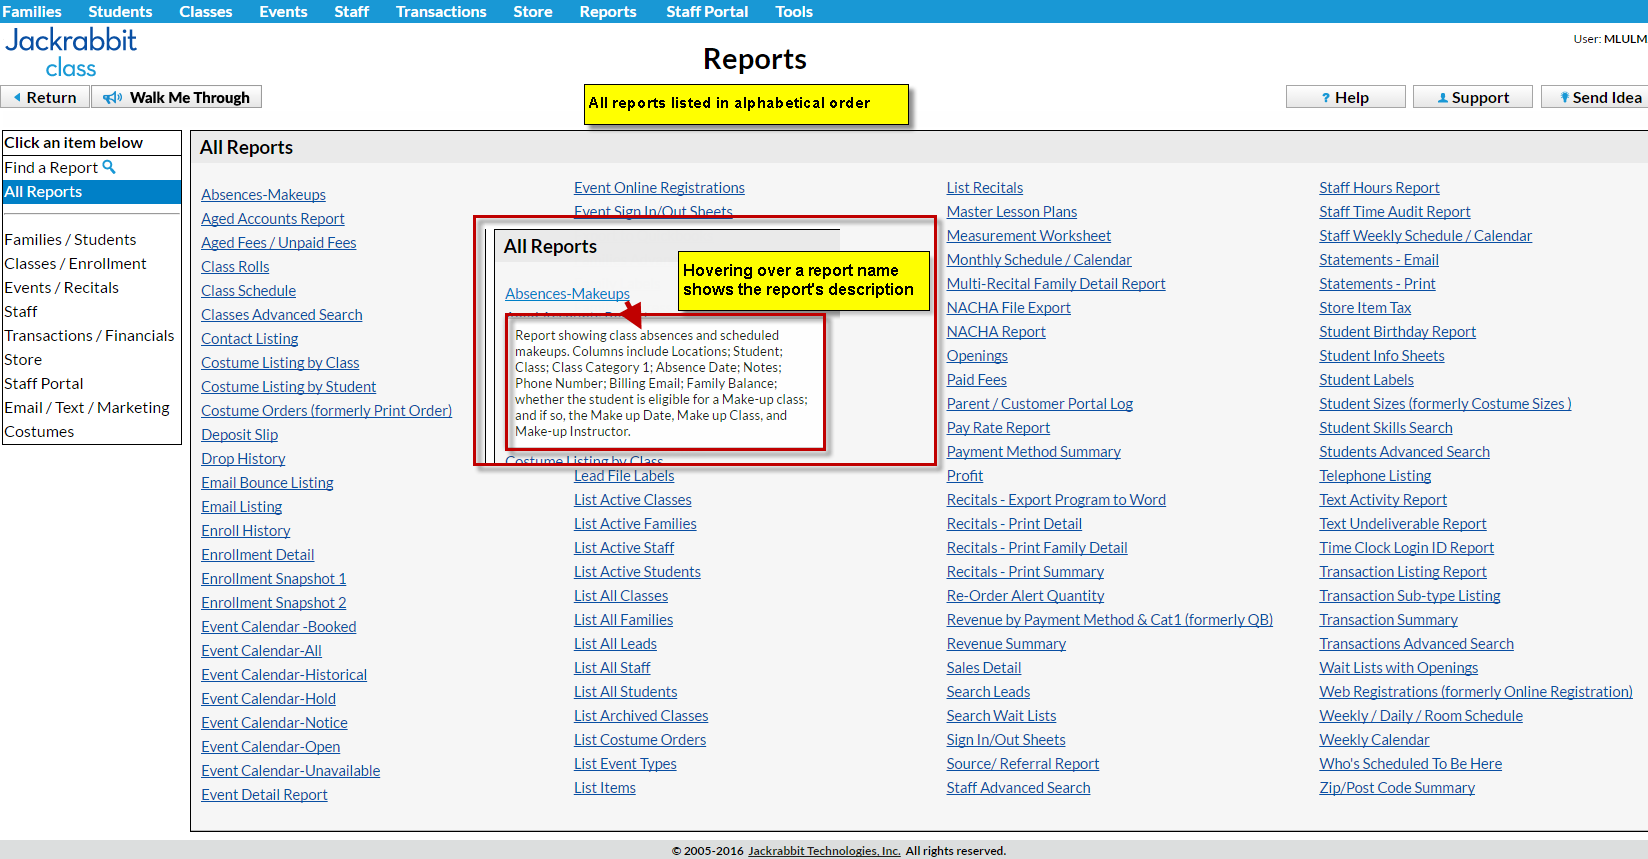Click the Support button
Screen dimensions: 1648x859
[x=1472, y=97]
